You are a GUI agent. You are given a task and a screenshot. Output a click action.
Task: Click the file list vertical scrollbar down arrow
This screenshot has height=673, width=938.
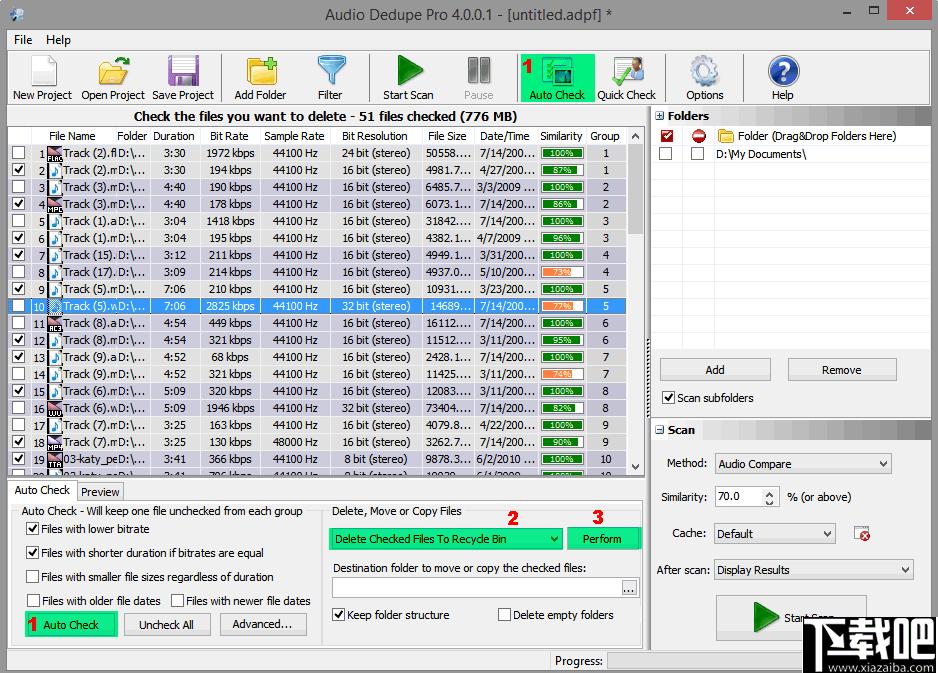pyautogui.click(x=635, y=467)
